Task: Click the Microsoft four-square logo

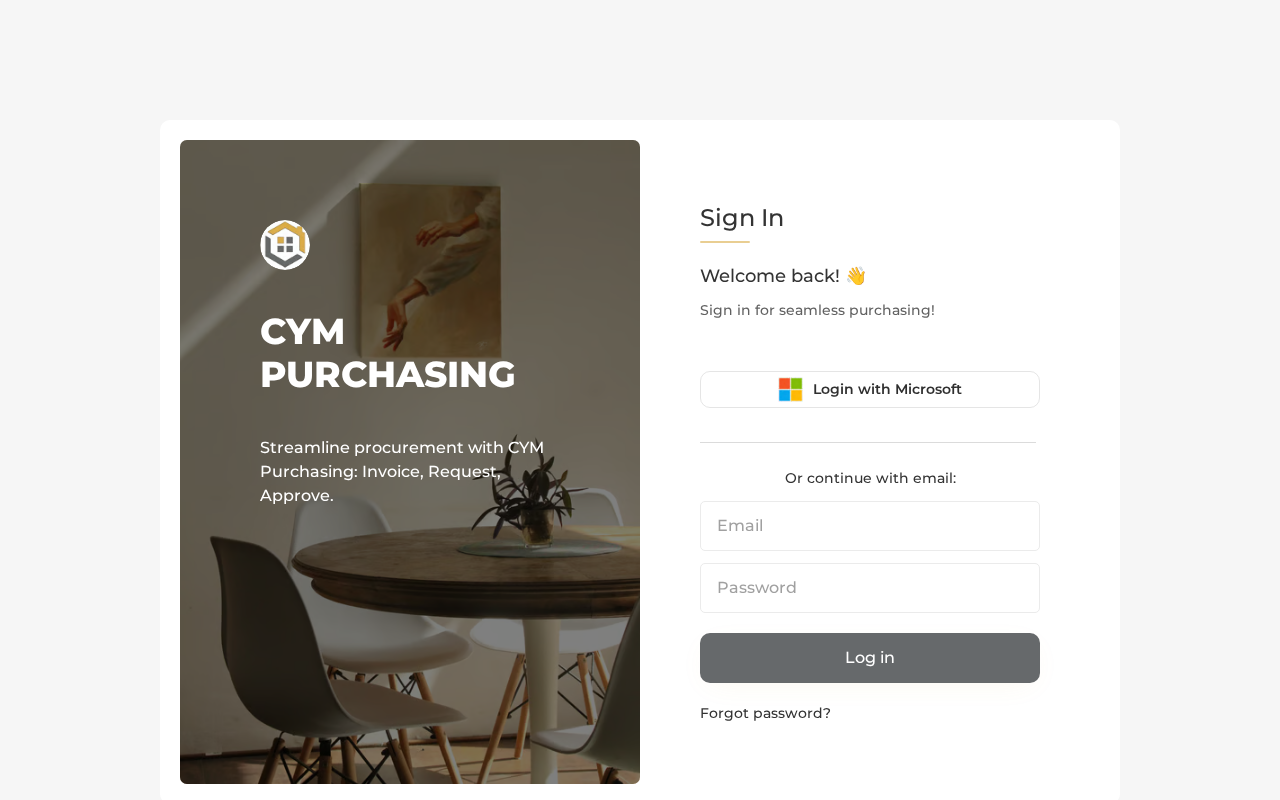Action: point(790,389)
